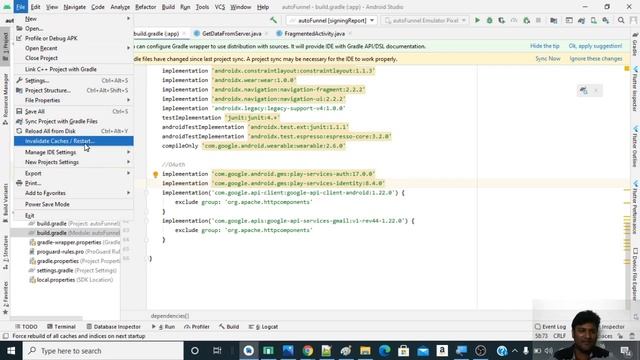Open the Edit menu
Viewport: 640px width, 360px height.
(36, 7)
